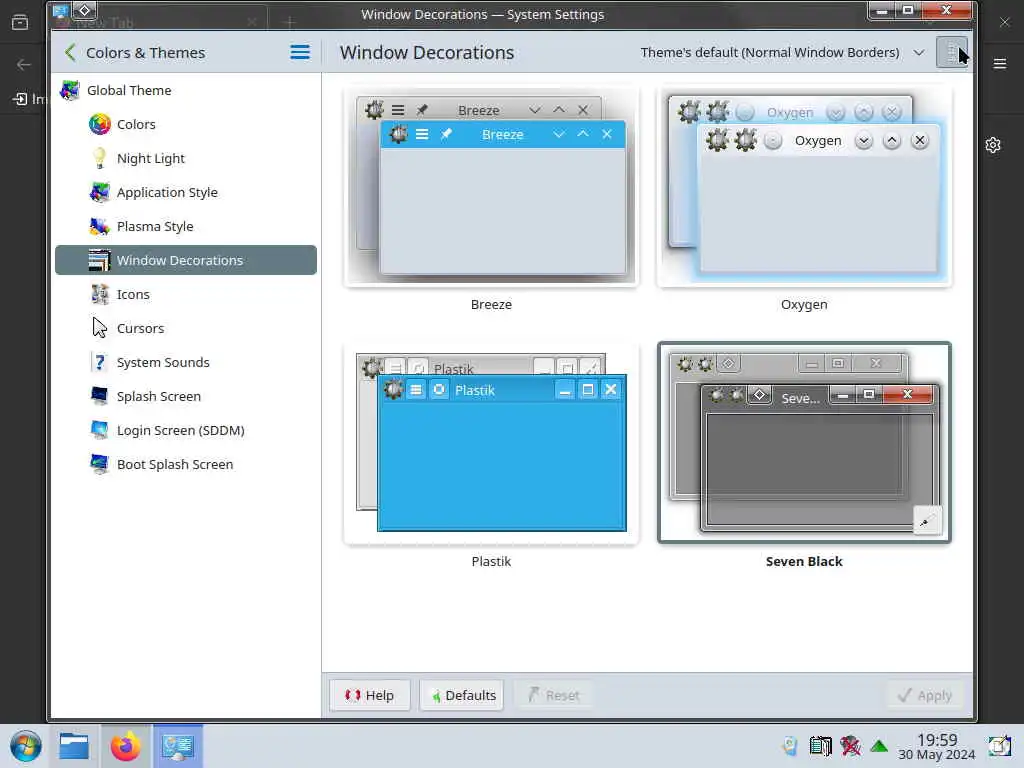Screen dimensions: 1024x768
Task: Click the Oxygen label text
Action: click(x=804, y=304)
